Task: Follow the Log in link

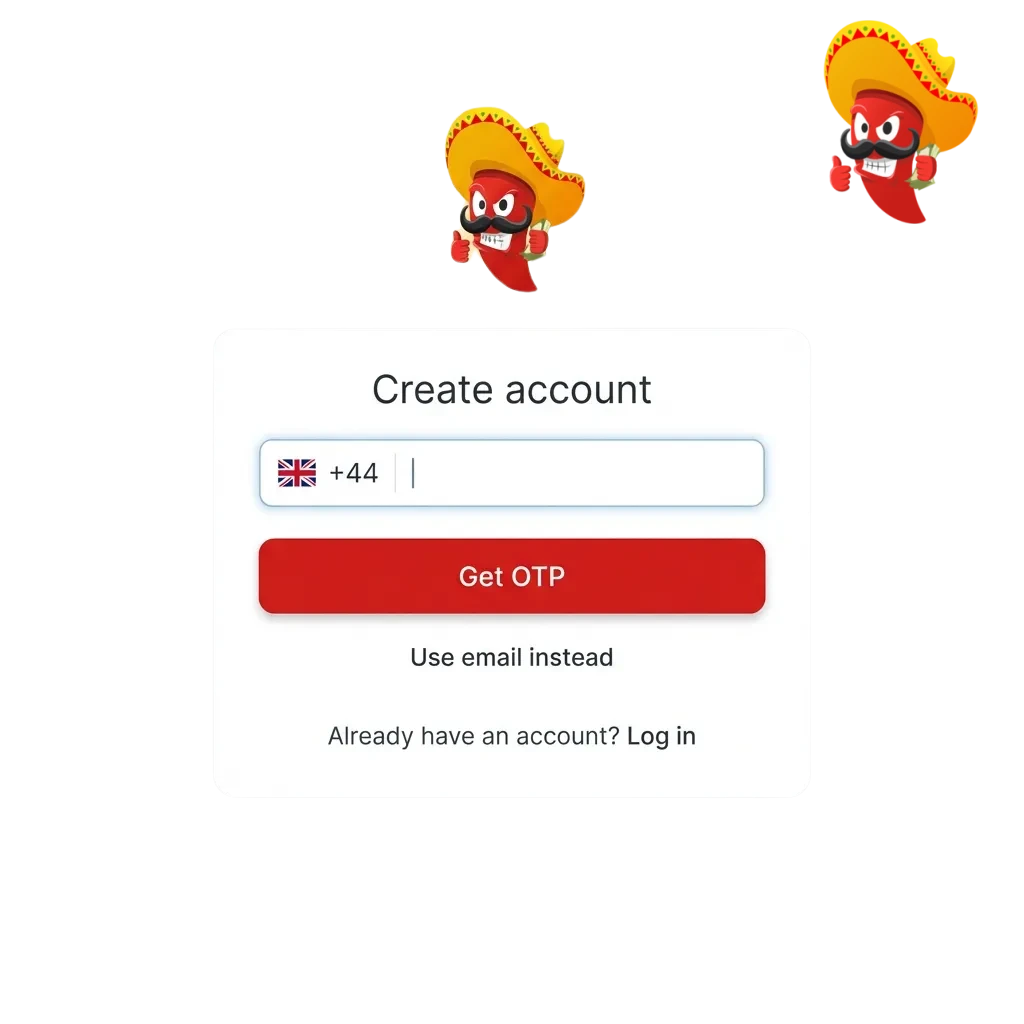Action: coord(661,736)
